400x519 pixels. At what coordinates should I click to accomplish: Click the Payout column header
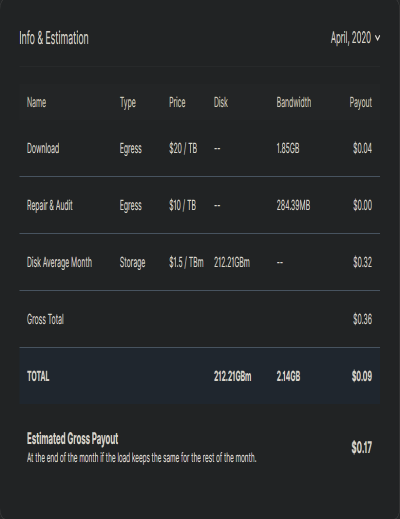361,103
